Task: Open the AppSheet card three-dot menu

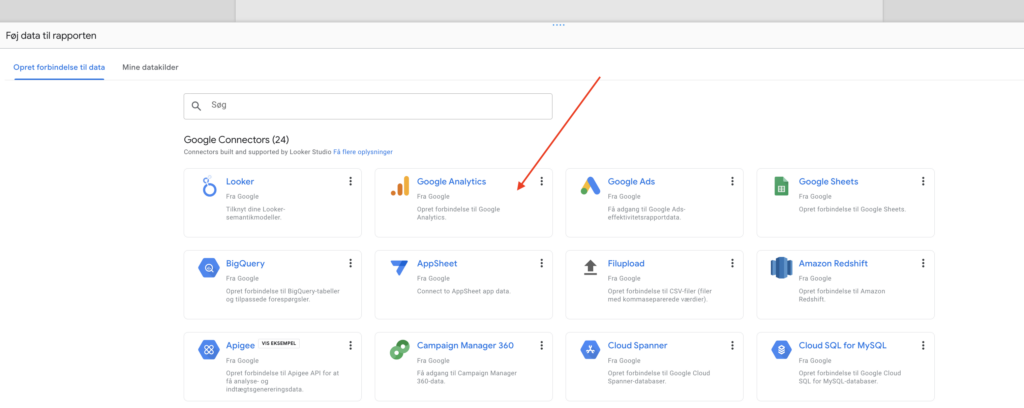Action: click(x=541, y=263)
